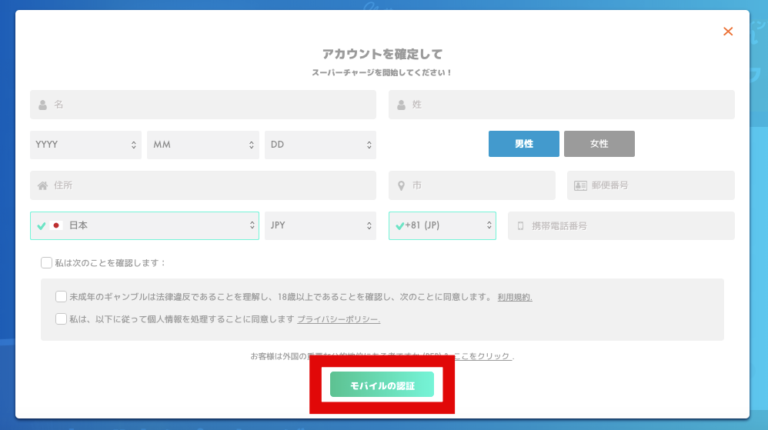Open the 日本 country dropdown
Image resolution: width=768 pixels, height=430 pixels.
click(144, 226)
